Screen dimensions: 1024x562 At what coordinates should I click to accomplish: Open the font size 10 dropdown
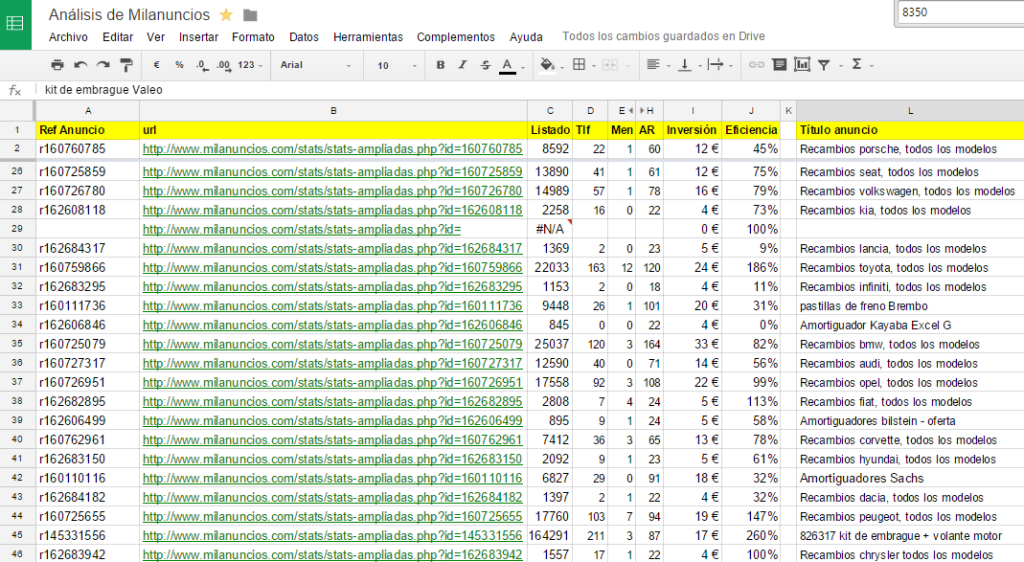[x=396, y=65]
